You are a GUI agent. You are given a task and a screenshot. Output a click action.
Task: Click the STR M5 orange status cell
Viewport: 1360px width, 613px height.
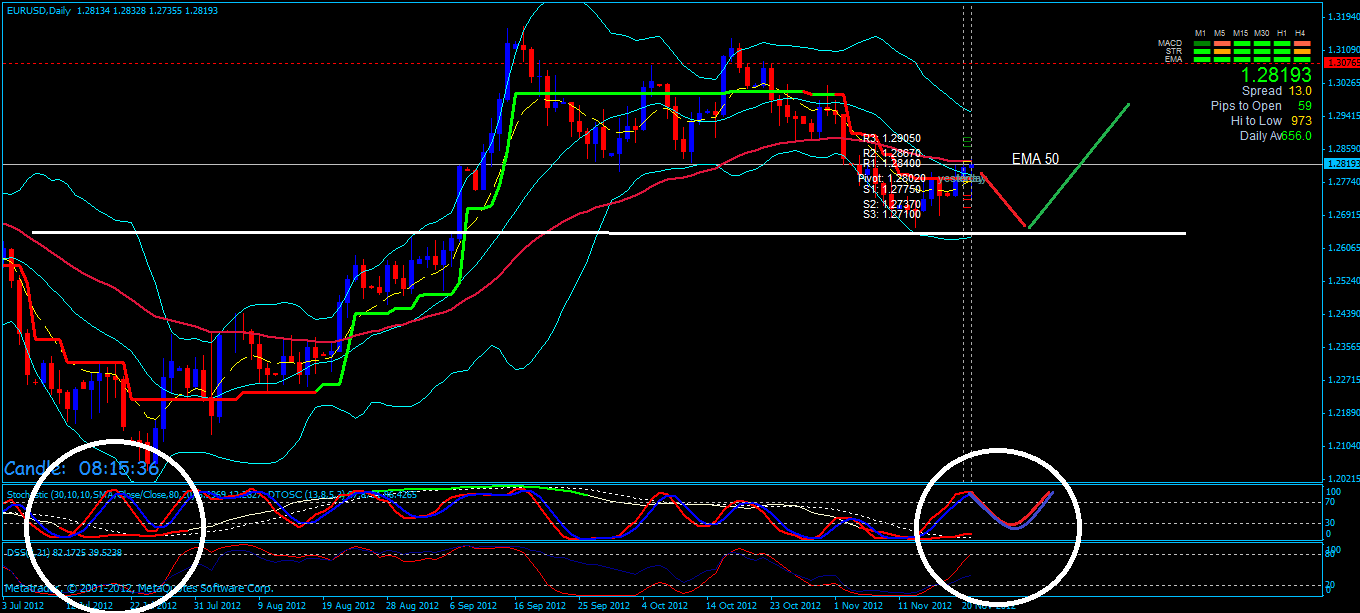pos(1222,50)
